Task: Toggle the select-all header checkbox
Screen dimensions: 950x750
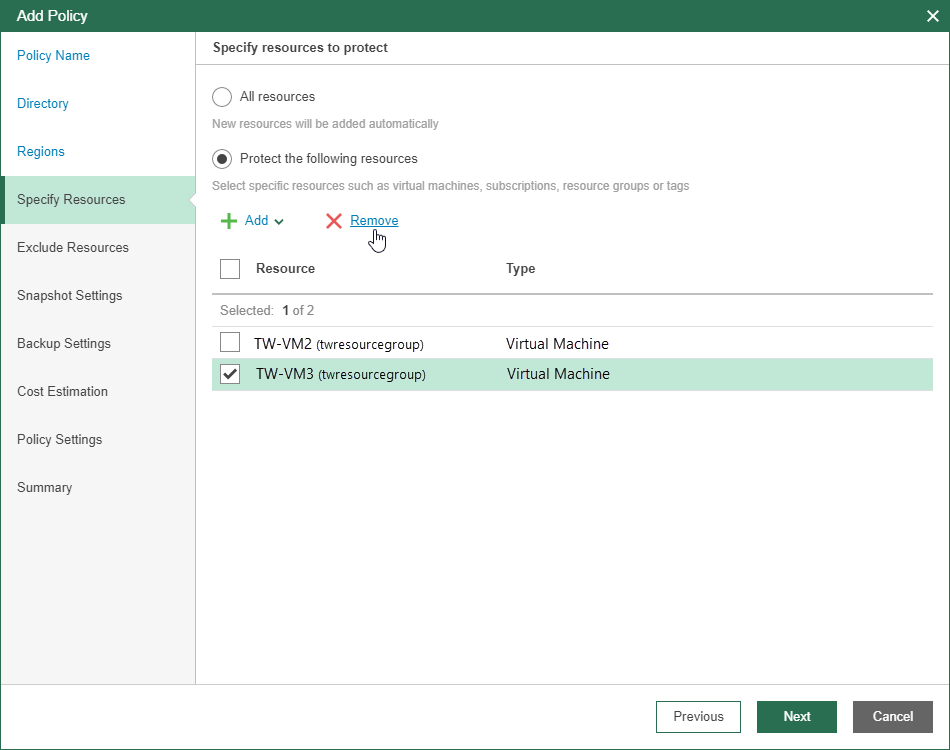Action: coord(230,269)
